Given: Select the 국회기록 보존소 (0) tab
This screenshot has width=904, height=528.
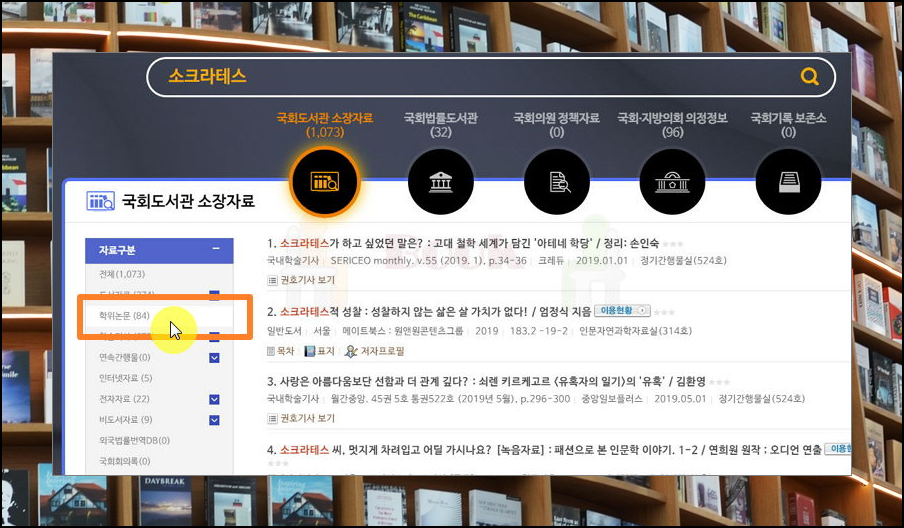Looking at the screenshot, I should 788,125.
